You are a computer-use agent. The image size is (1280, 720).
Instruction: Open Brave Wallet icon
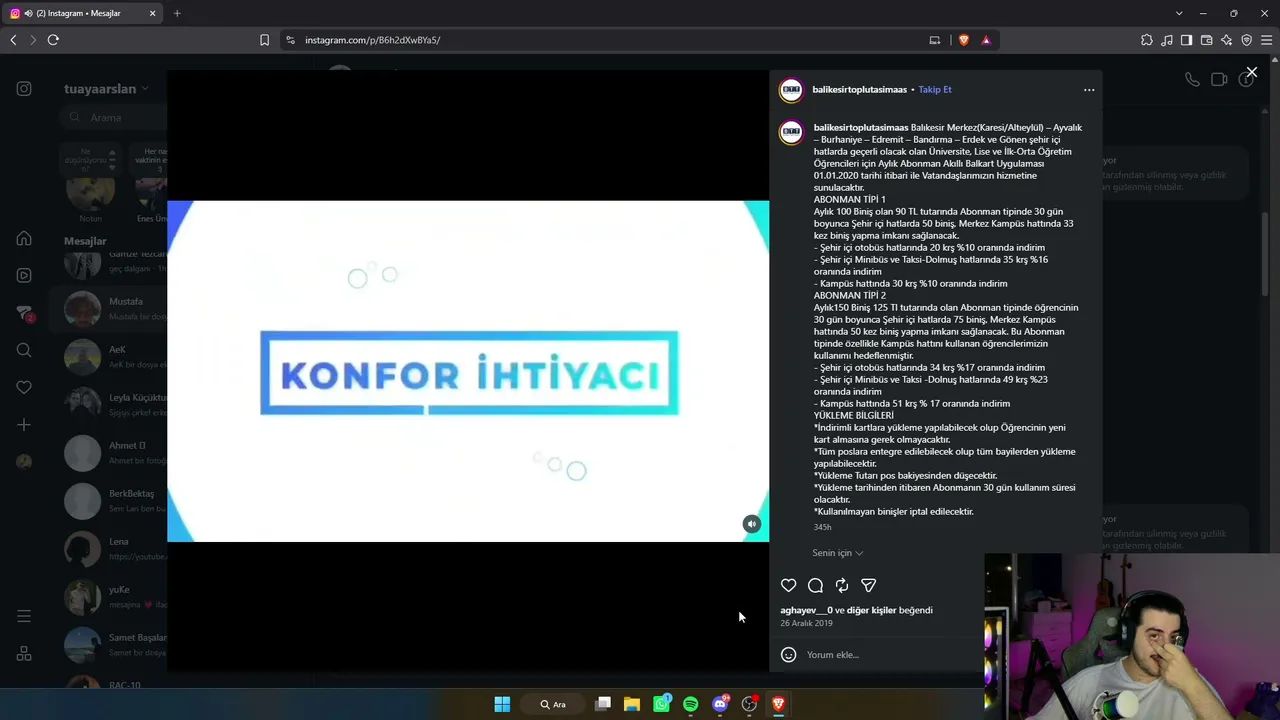click(x=1206, y=40)
